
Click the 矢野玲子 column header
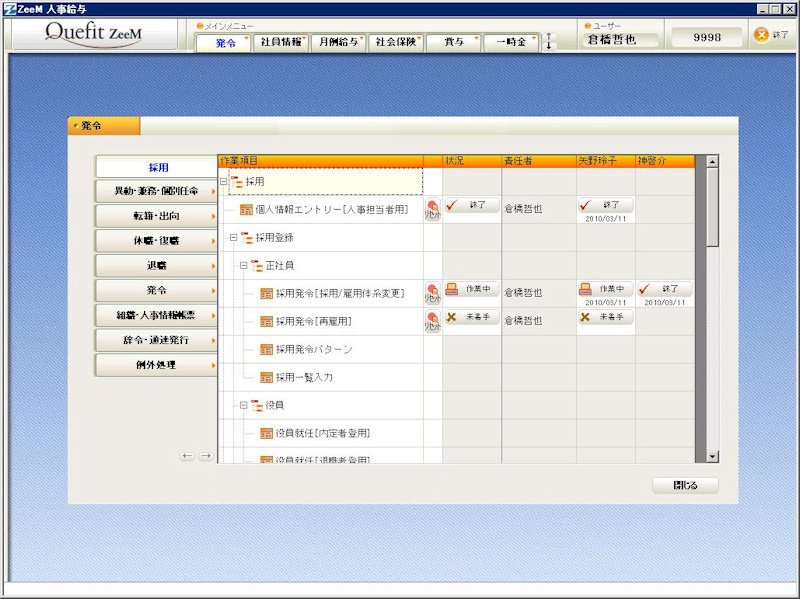coord(606,161)
